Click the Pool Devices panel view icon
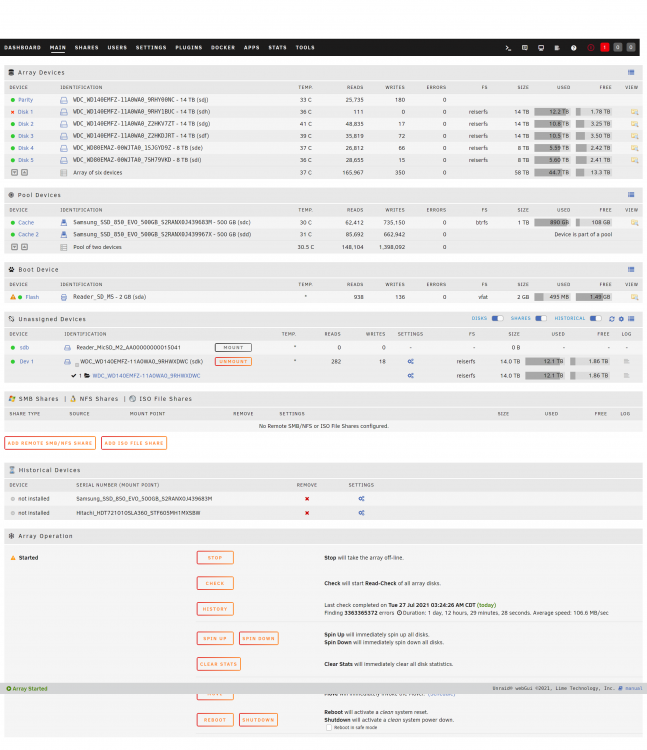This screenshot has height=750, width=647. point(631,195)
